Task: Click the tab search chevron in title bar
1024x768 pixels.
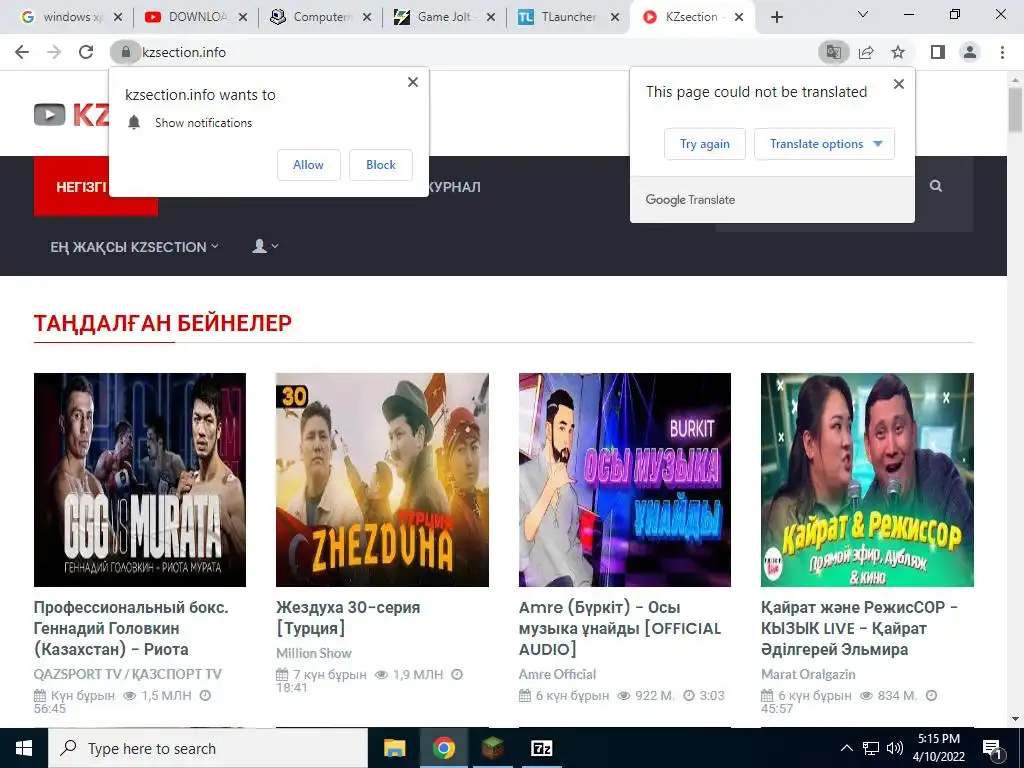Action: (x=863, y=14)
